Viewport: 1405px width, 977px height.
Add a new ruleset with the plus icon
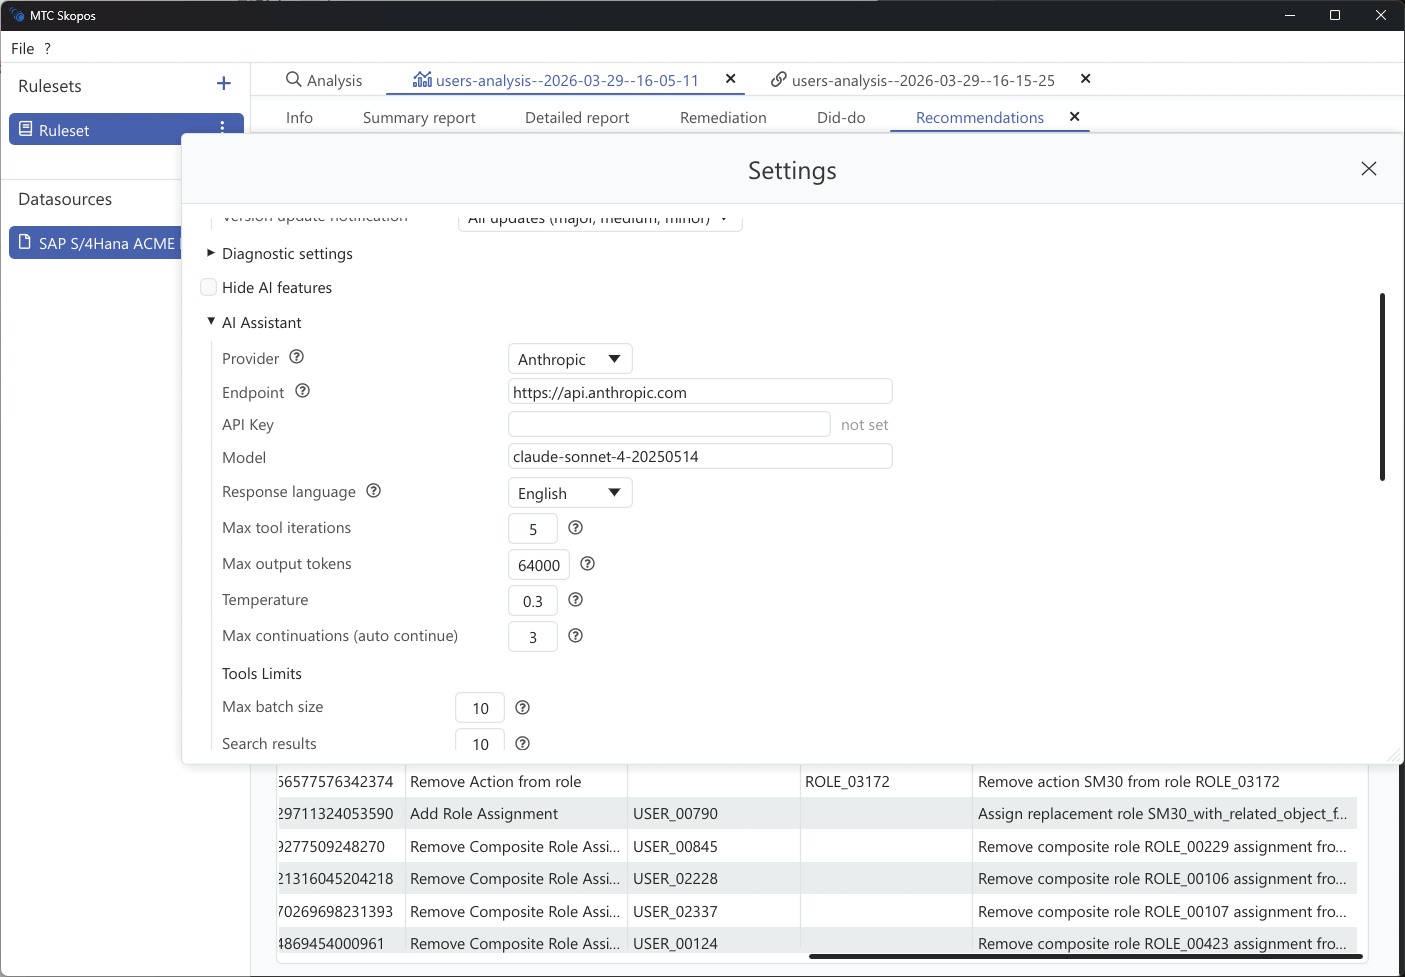(x=223, y=84)
